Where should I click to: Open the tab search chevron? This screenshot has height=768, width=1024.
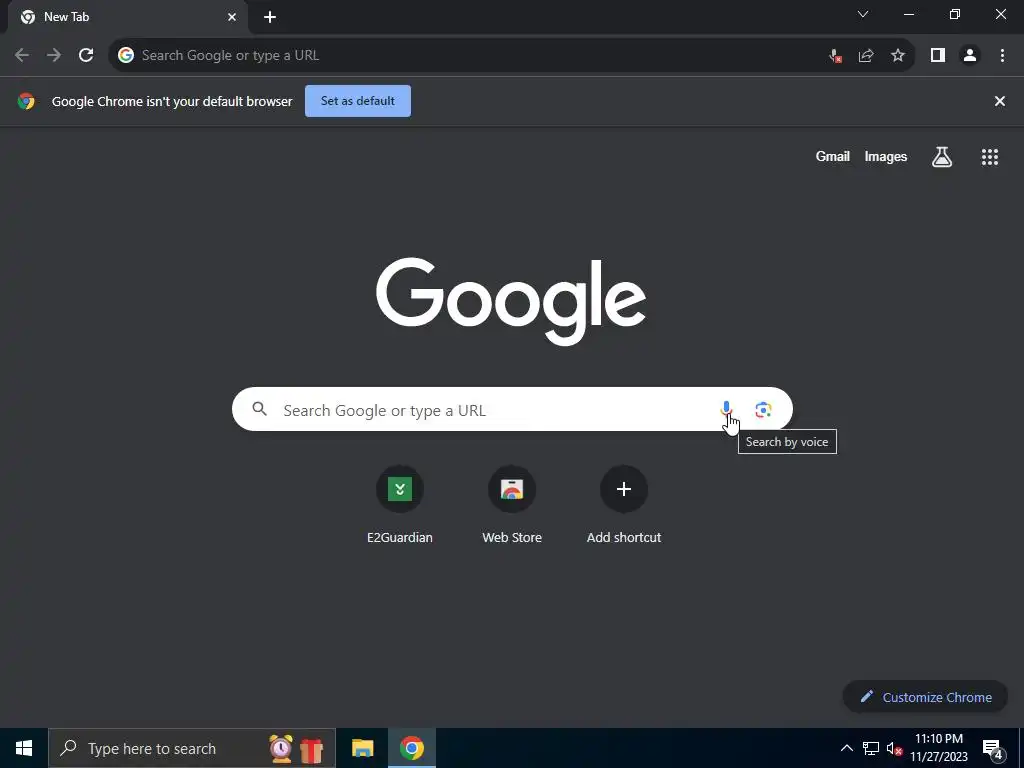pos(863,14)
